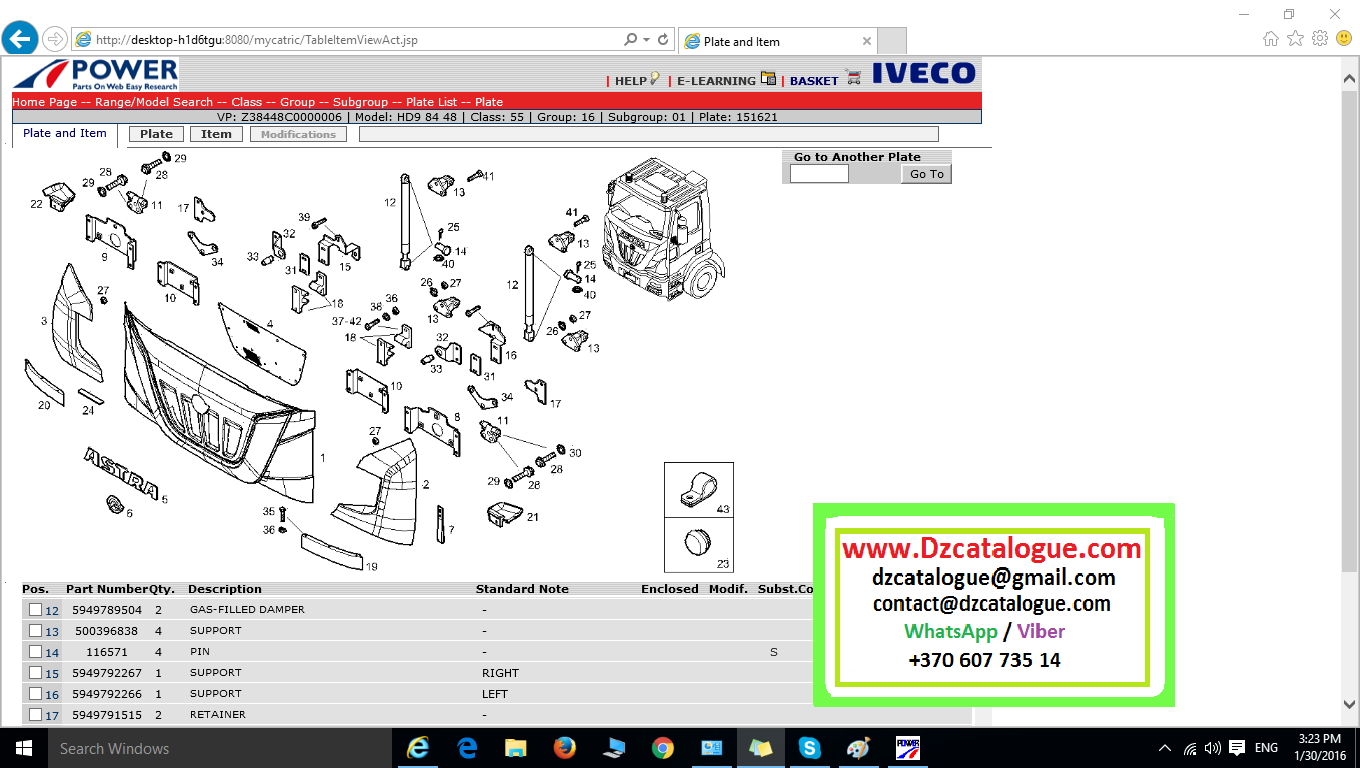The height and width of the screenshot is (768, 1360).
Task: Click the BASKET shopping cart icon
Action: pyautogui.click(x=853, y=78)
